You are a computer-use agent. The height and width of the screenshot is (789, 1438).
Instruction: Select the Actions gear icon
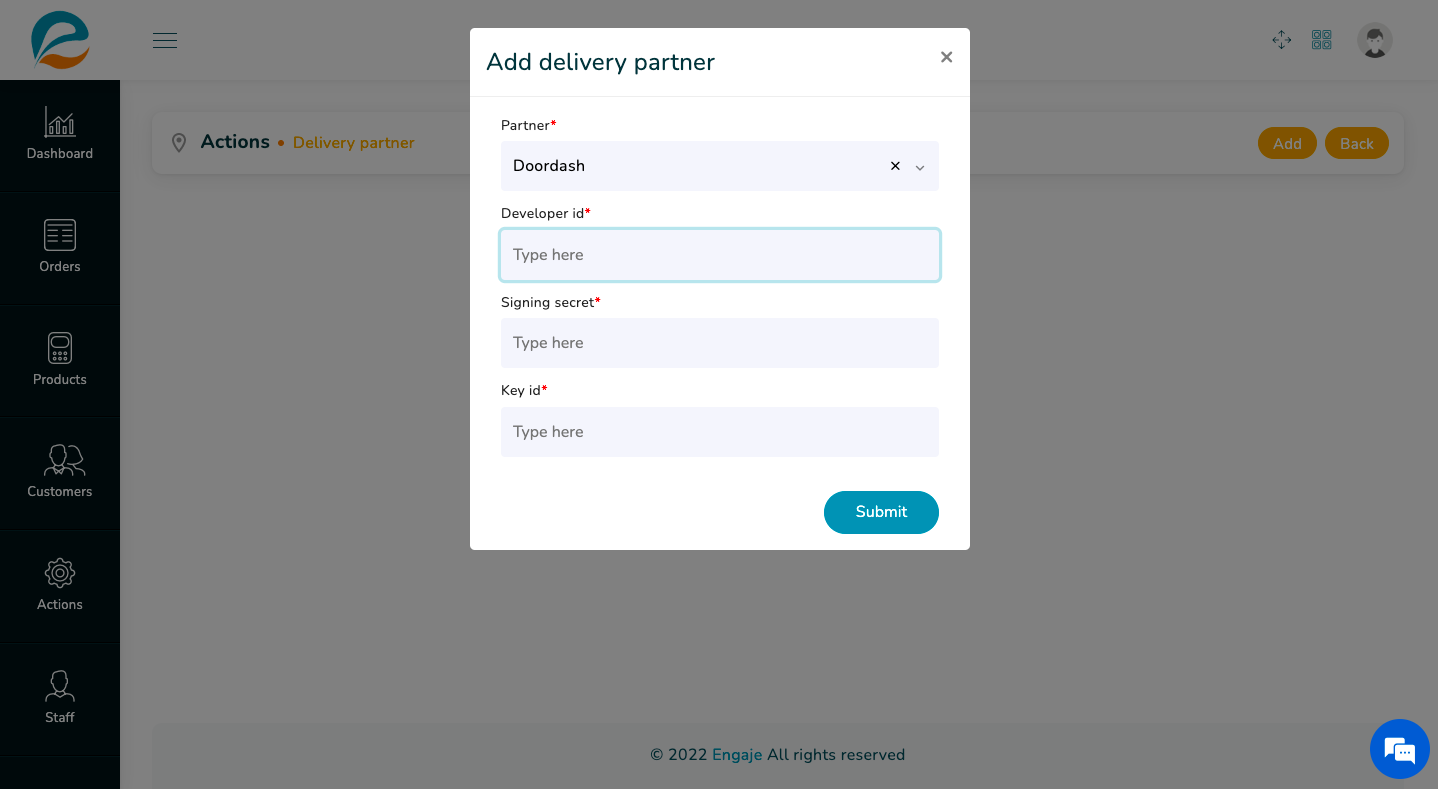pos(60,573)
